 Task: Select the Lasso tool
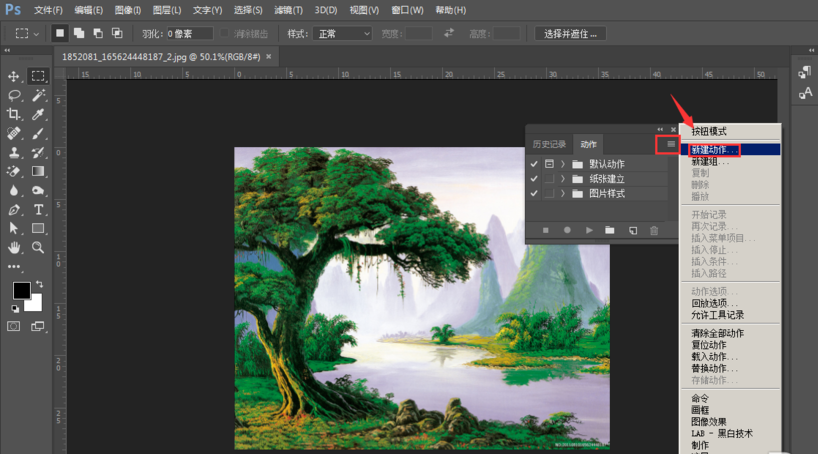pyautogui.click(x=14, y=95)
